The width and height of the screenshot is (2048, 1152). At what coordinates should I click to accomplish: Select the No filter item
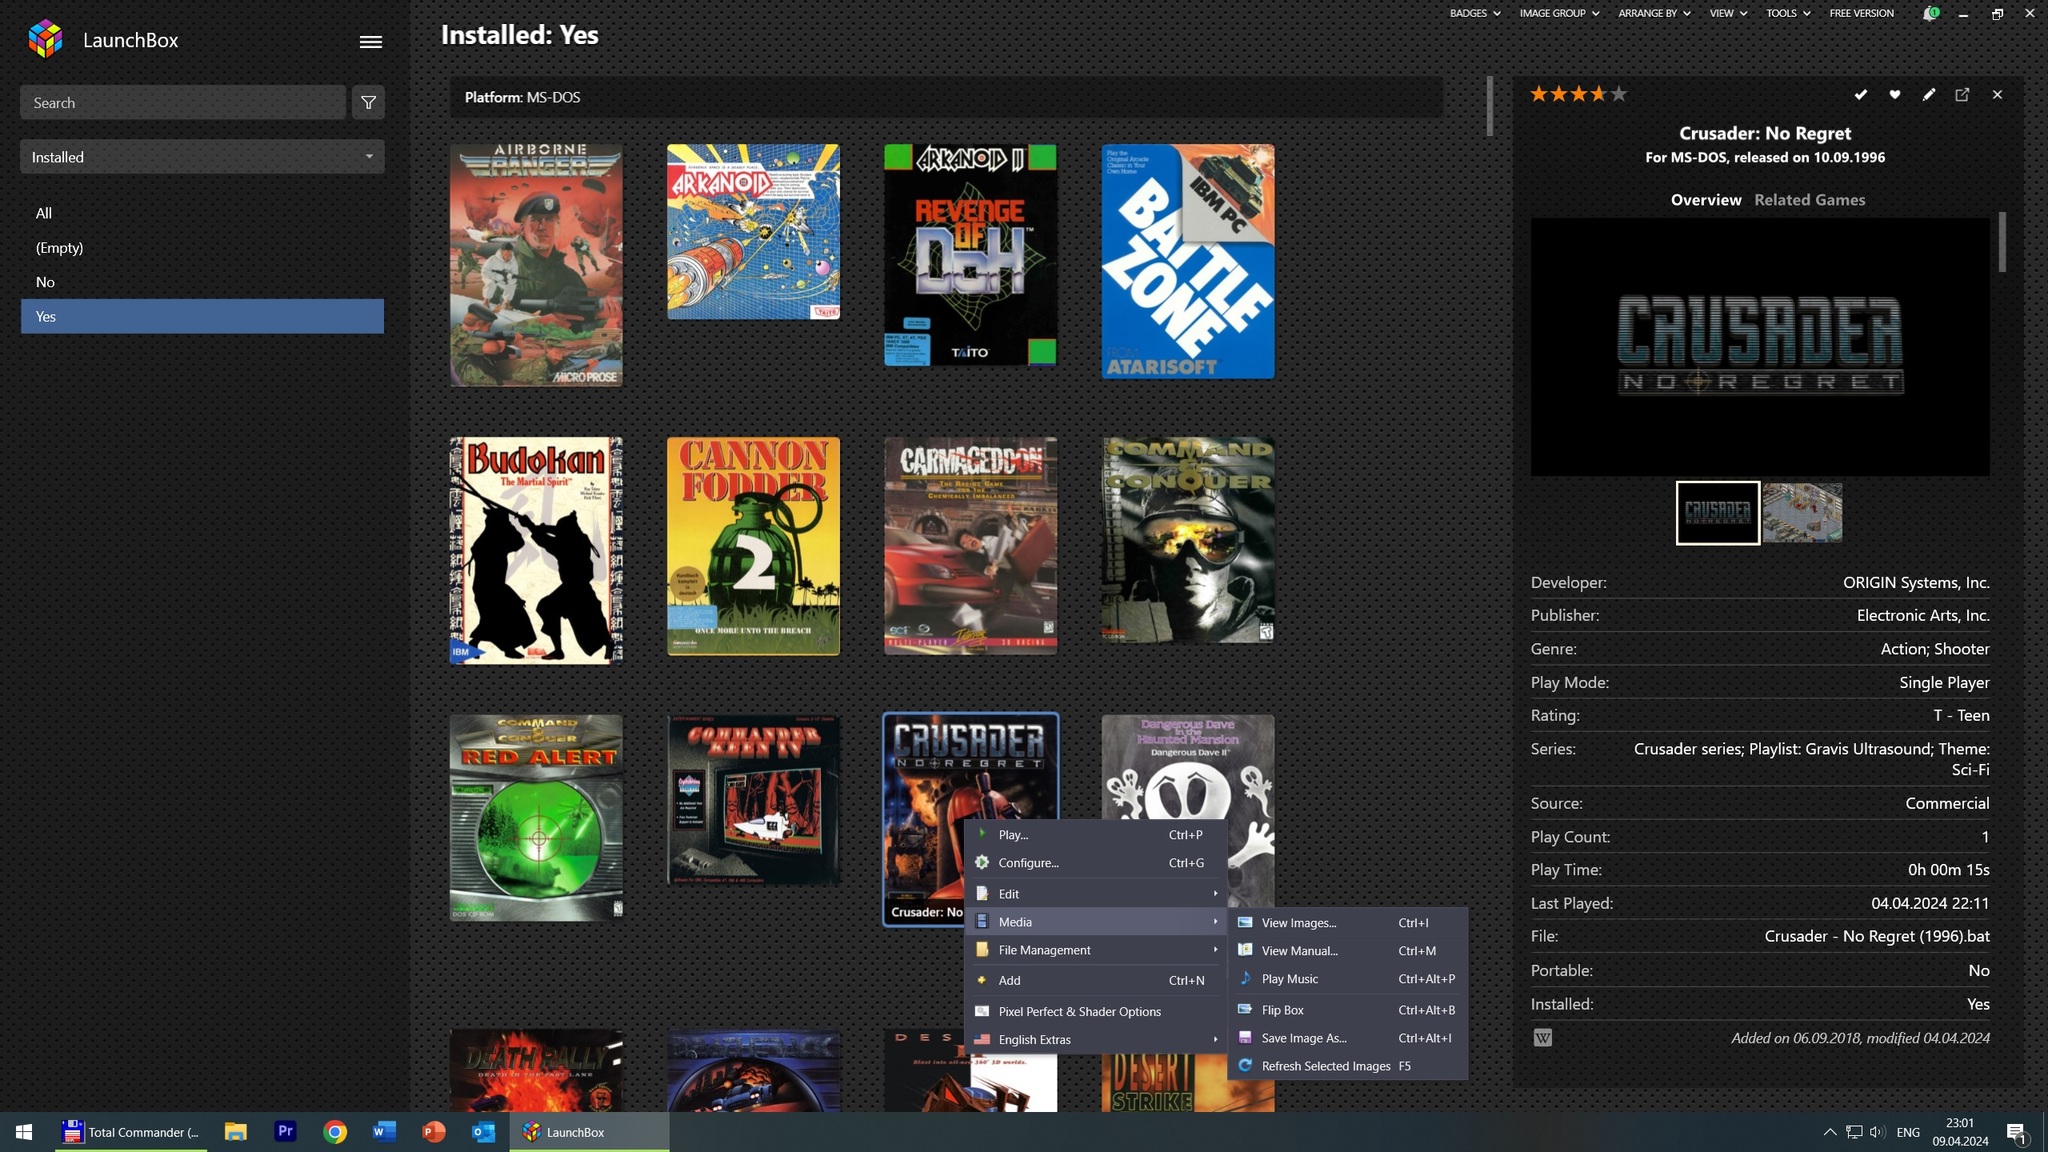[x=202, y=282]
